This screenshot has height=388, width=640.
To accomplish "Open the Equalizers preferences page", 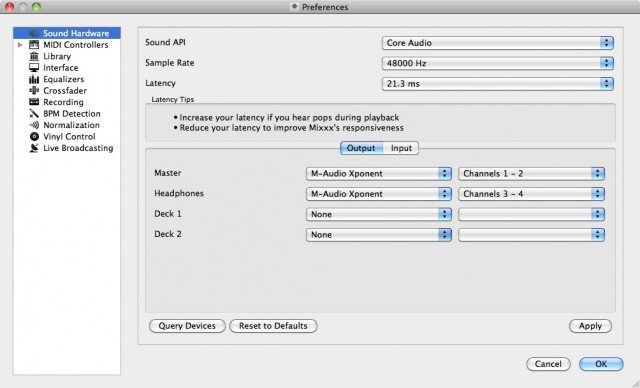I will click(64, 79).
